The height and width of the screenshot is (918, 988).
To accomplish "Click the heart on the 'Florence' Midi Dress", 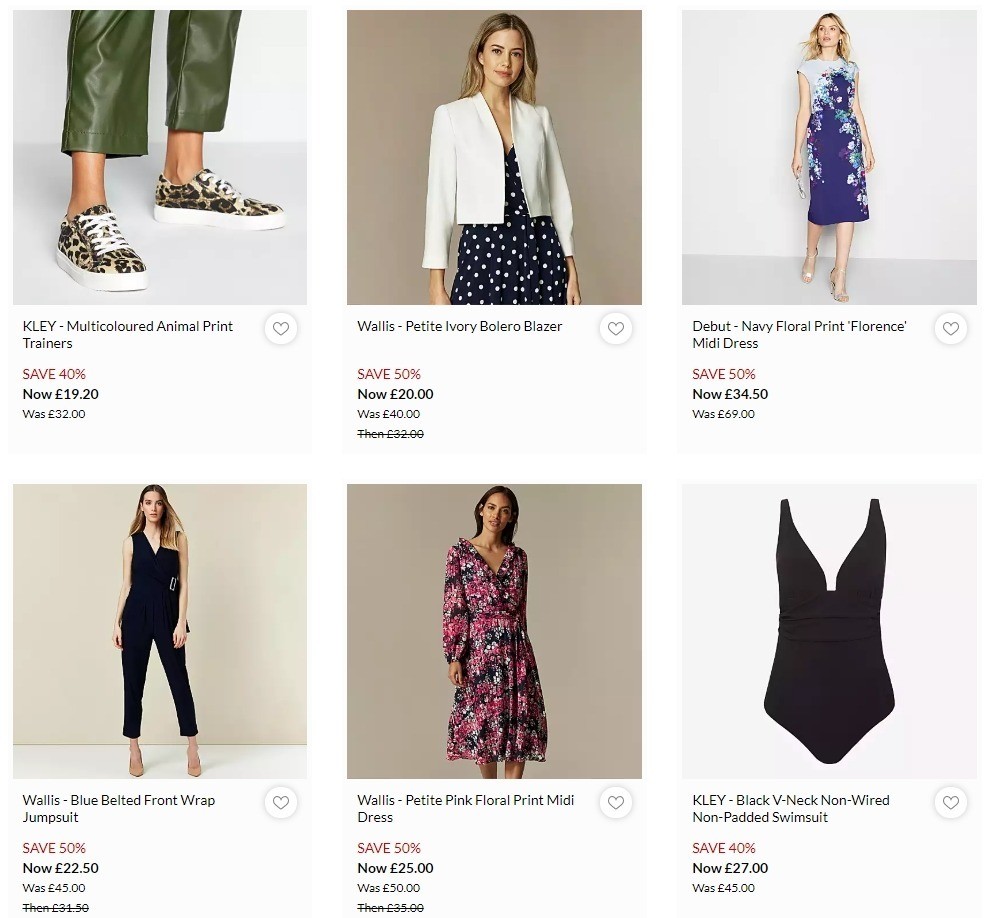I will (950, 328).
